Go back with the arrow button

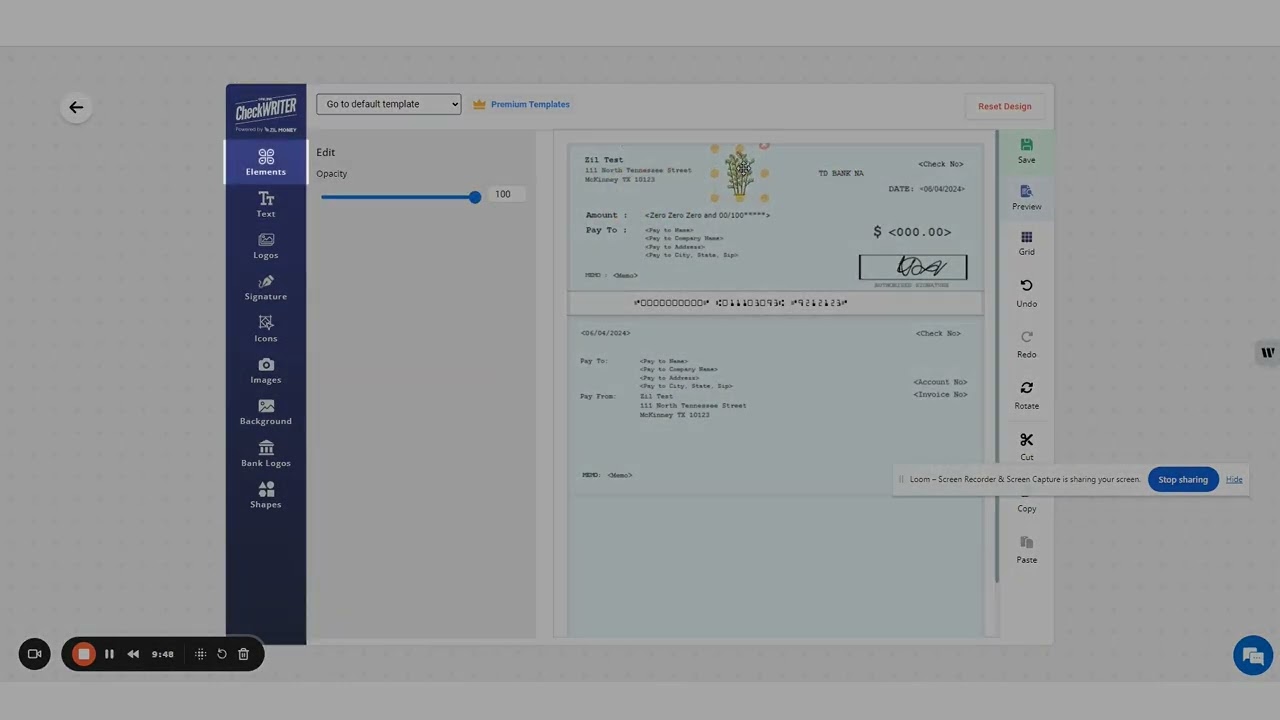coord(76,107)
